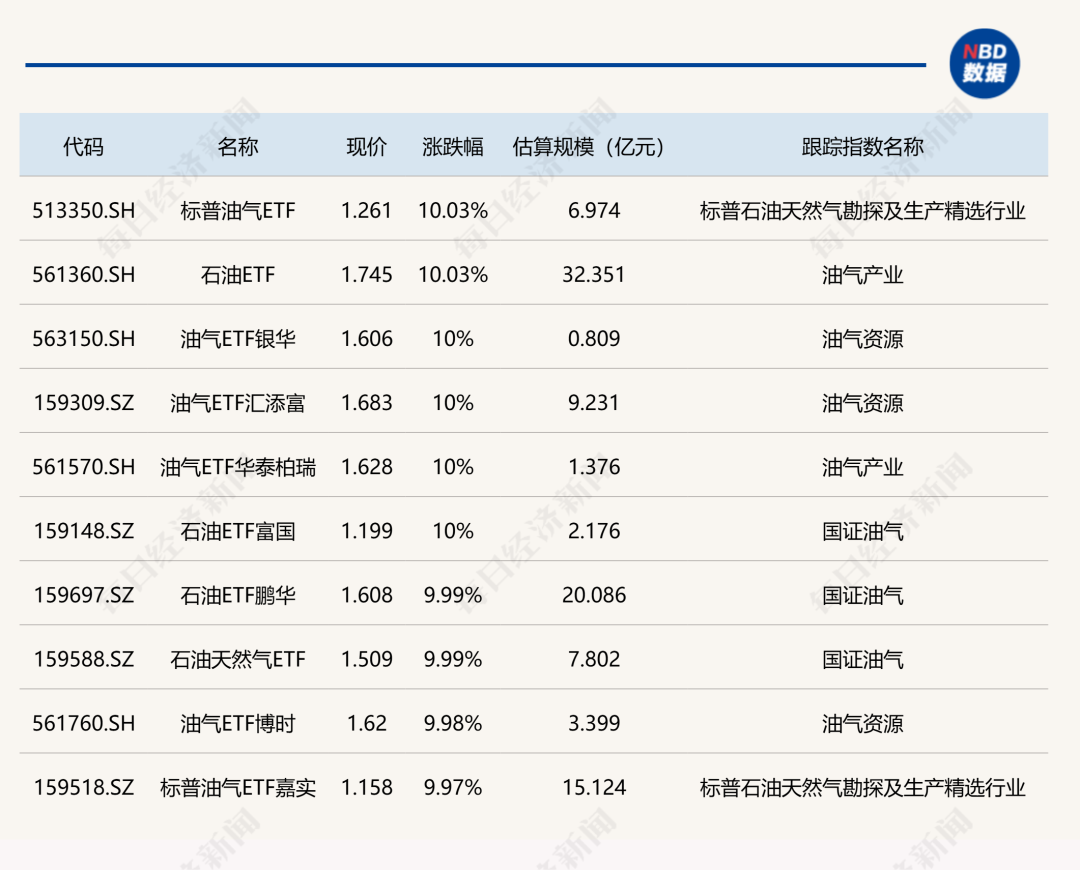Select the 石油ETF row for 561360.SH

[x=237, y=275]
